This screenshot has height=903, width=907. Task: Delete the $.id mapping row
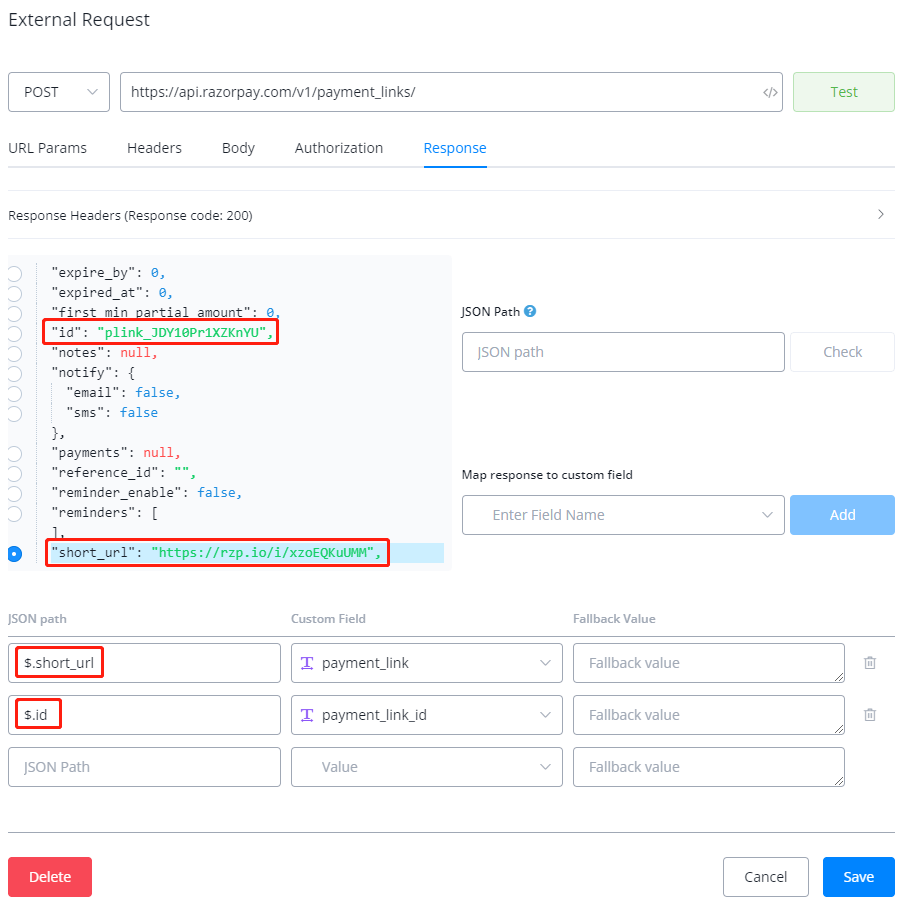[870, 715]
